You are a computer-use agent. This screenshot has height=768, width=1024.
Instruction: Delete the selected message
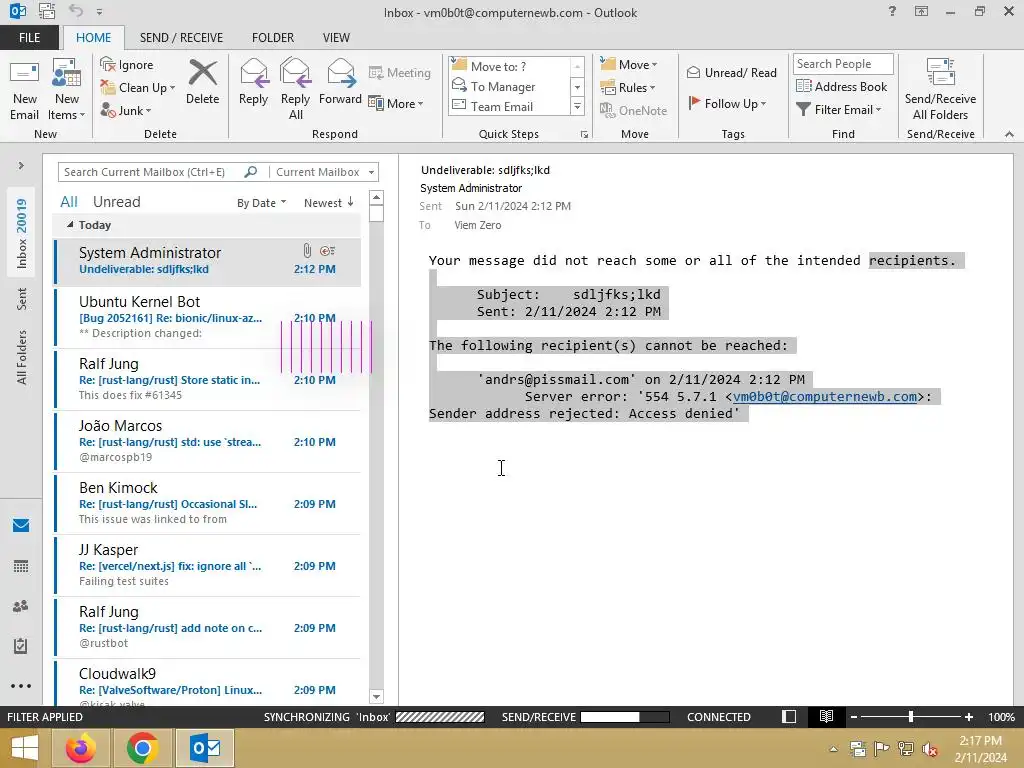(202, 83)
